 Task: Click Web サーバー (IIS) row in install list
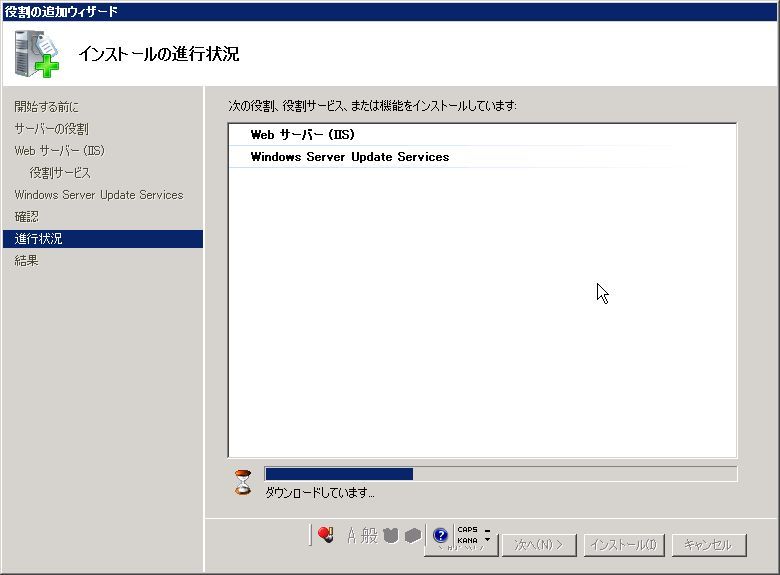click(x=482, y=134)
